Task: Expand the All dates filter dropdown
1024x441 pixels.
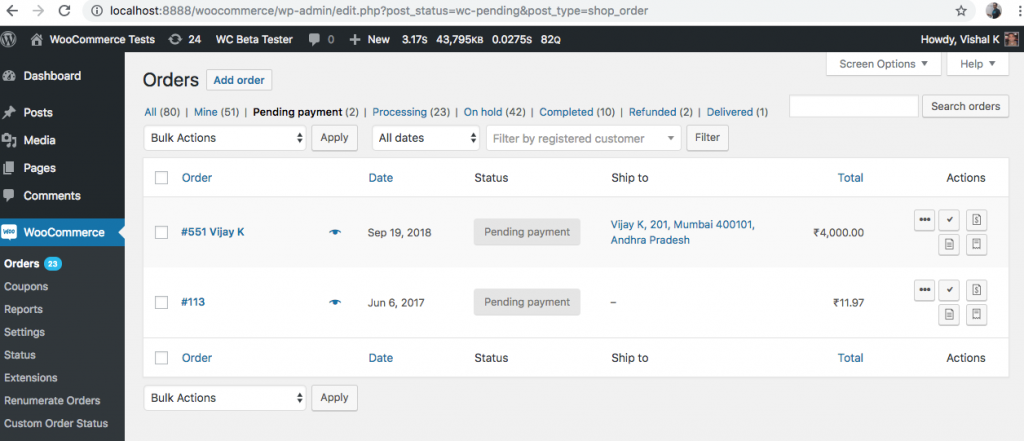Action: (425, 138)
